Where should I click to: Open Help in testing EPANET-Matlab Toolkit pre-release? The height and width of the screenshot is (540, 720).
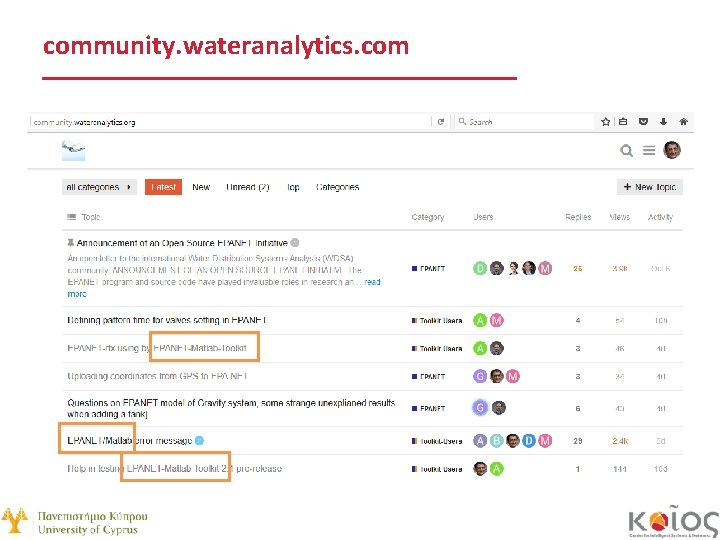pos(174,469)
